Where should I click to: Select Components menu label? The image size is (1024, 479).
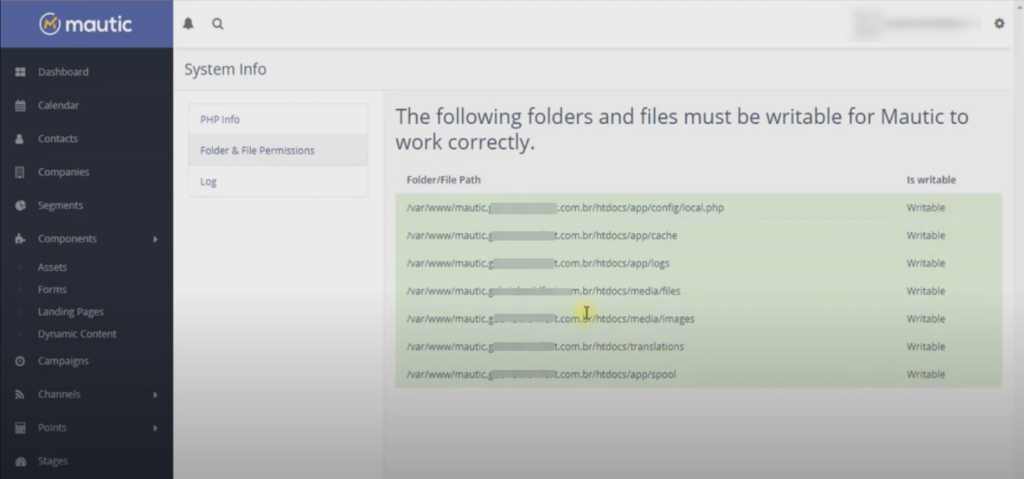(x=67, y=239)
